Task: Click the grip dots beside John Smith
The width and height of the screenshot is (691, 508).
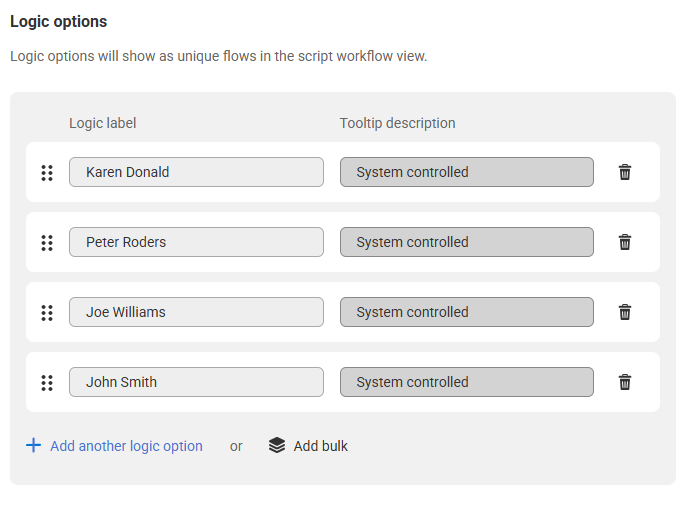Action: click(47, 383)
